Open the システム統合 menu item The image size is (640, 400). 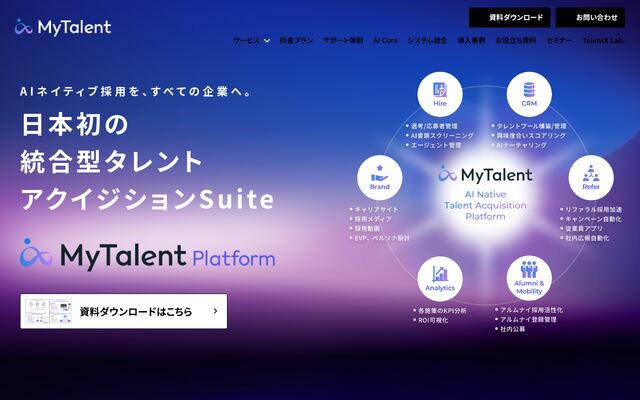[427, 40]
